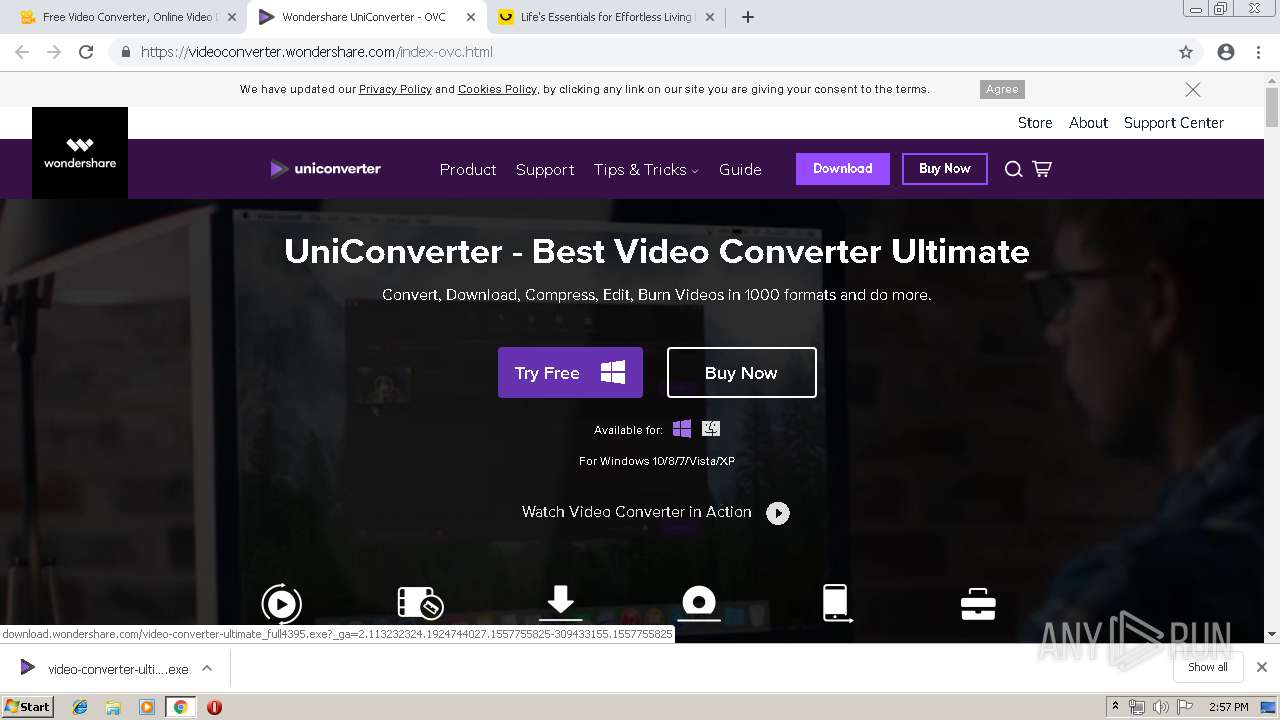Expand the video-converter download item options arrow
This screenshot has height=720, width=1280.
click(x=207, y=668)
